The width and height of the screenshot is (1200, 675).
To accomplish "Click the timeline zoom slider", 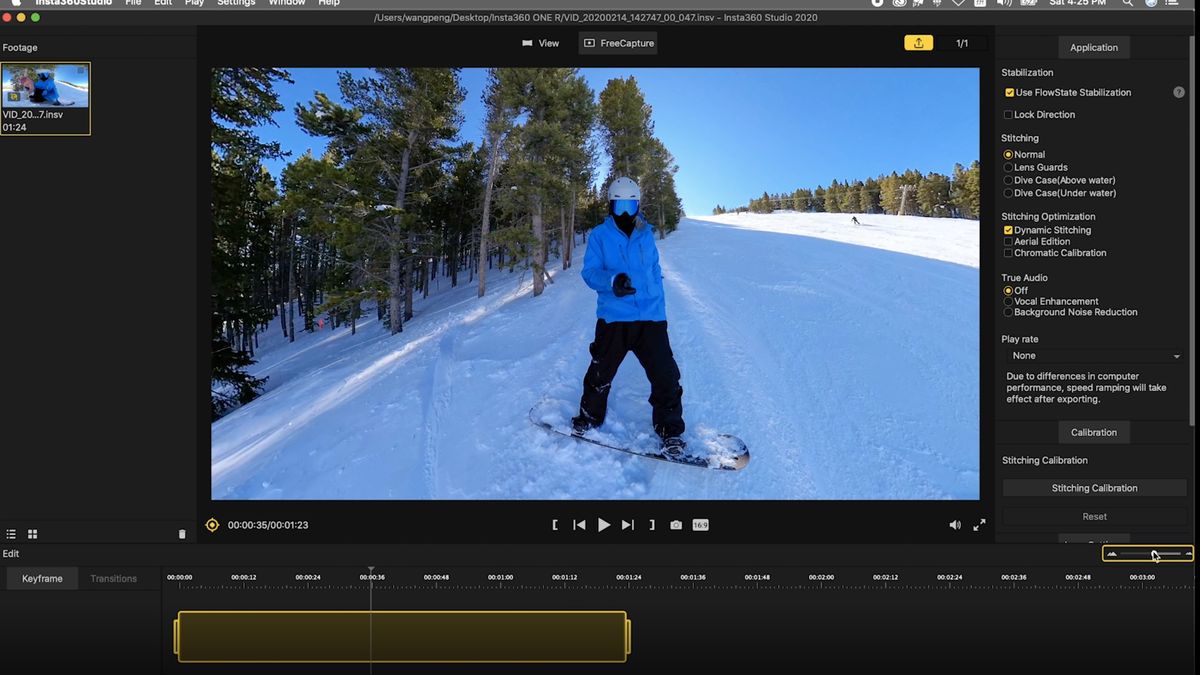I will 1150,553.
